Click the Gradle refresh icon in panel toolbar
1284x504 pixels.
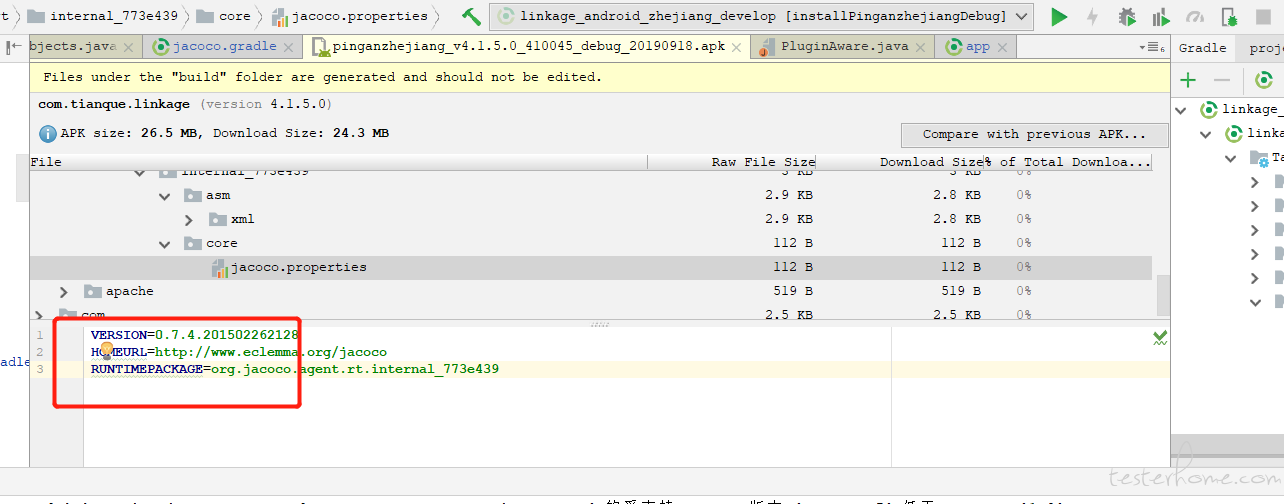(1264, 80)
